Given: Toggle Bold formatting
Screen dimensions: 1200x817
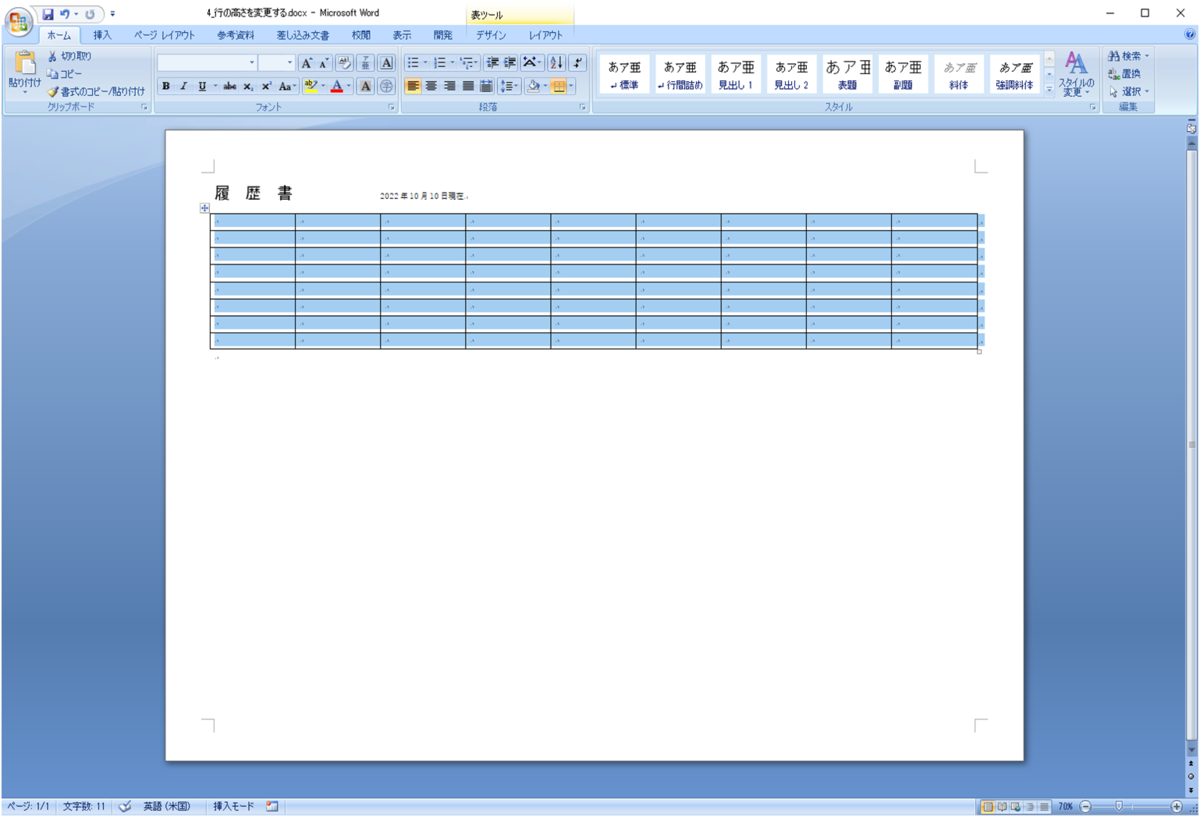Looking at the screenshot, I should [166, 86].
